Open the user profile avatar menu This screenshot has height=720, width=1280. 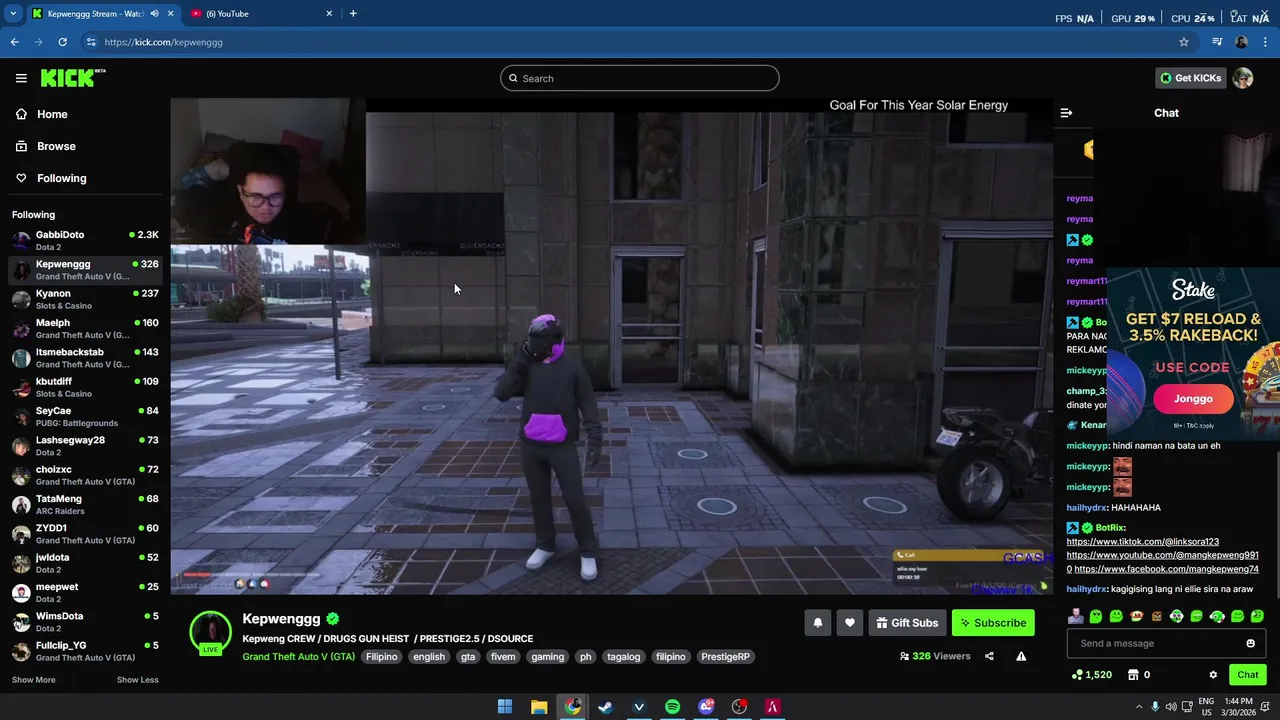coord(1243,78)
